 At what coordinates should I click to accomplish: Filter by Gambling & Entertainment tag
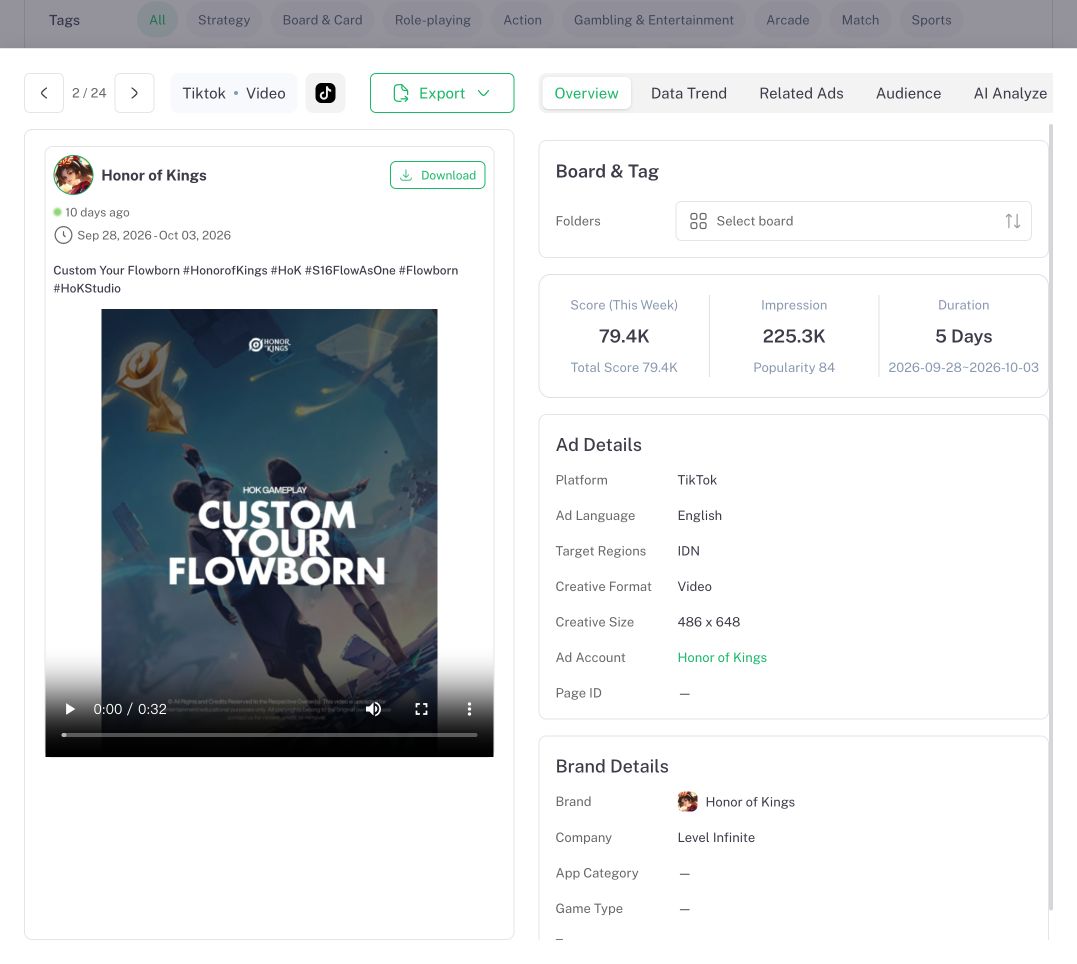pos(653,20)
